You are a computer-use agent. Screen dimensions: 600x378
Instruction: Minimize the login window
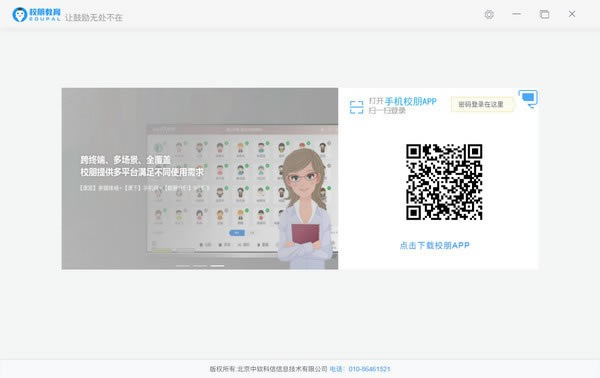[x=517, y=14]
